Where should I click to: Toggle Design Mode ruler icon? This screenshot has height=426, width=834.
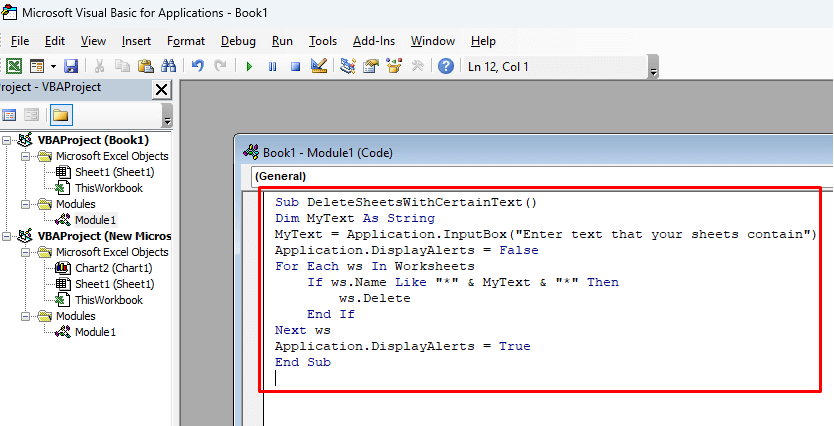tap(319, 66)
